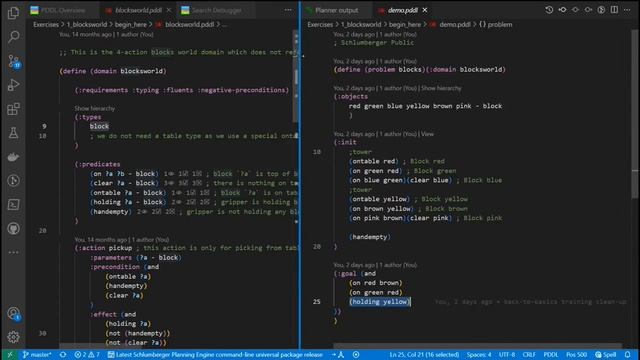Viewport: 640px width, 360px height.
Task: Open the Manage settings gear
Action: click(x=13, y=337)
